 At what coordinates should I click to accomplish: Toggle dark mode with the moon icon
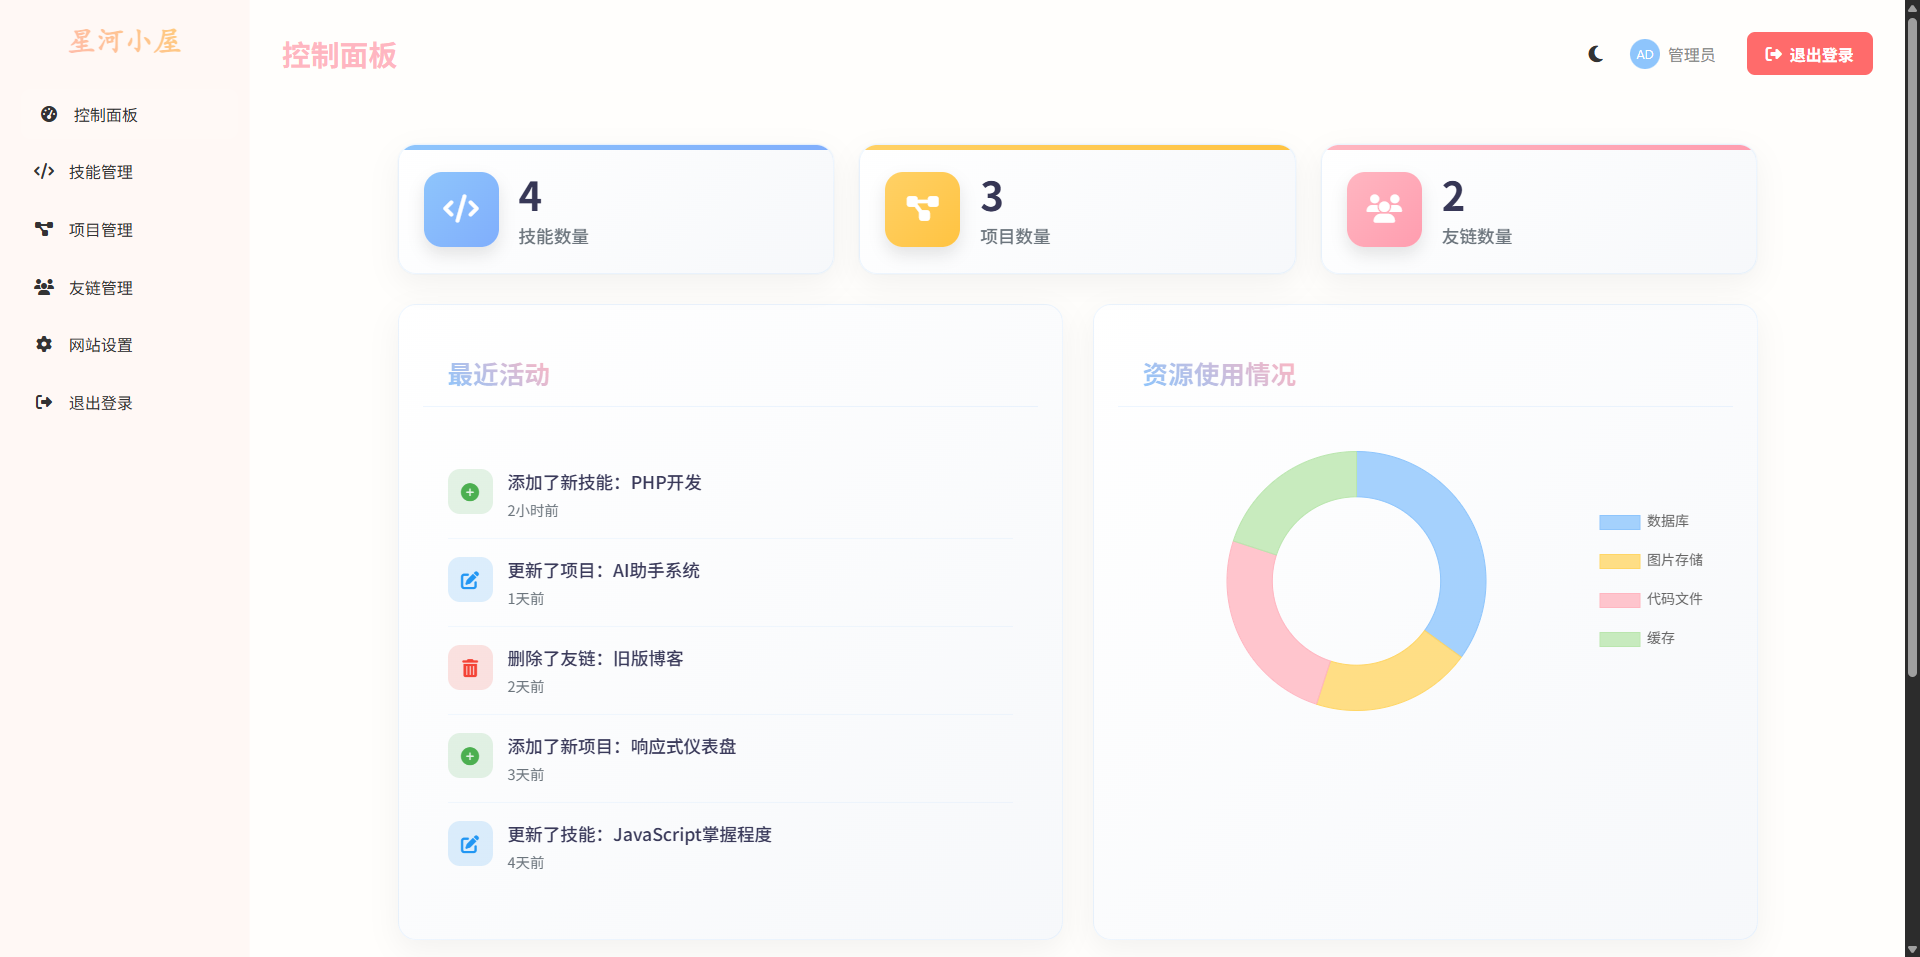1595,54
